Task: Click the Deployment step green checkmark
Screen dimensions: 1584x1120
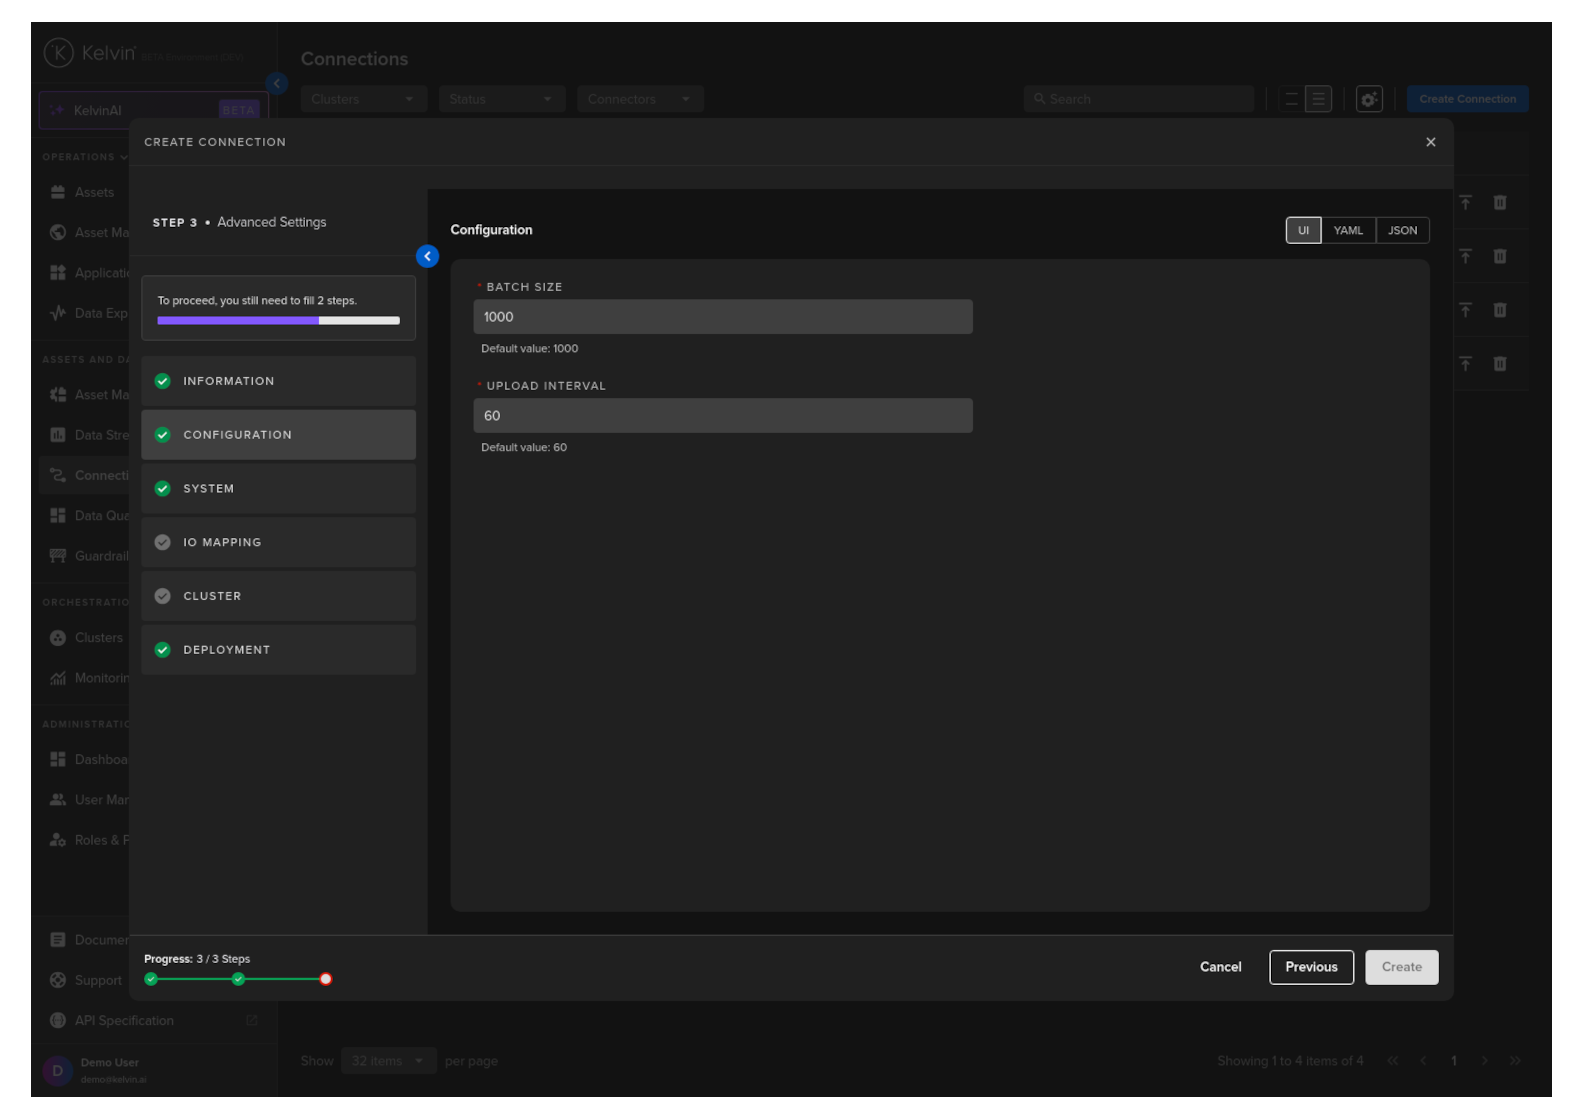Action: tap(163, 650)
